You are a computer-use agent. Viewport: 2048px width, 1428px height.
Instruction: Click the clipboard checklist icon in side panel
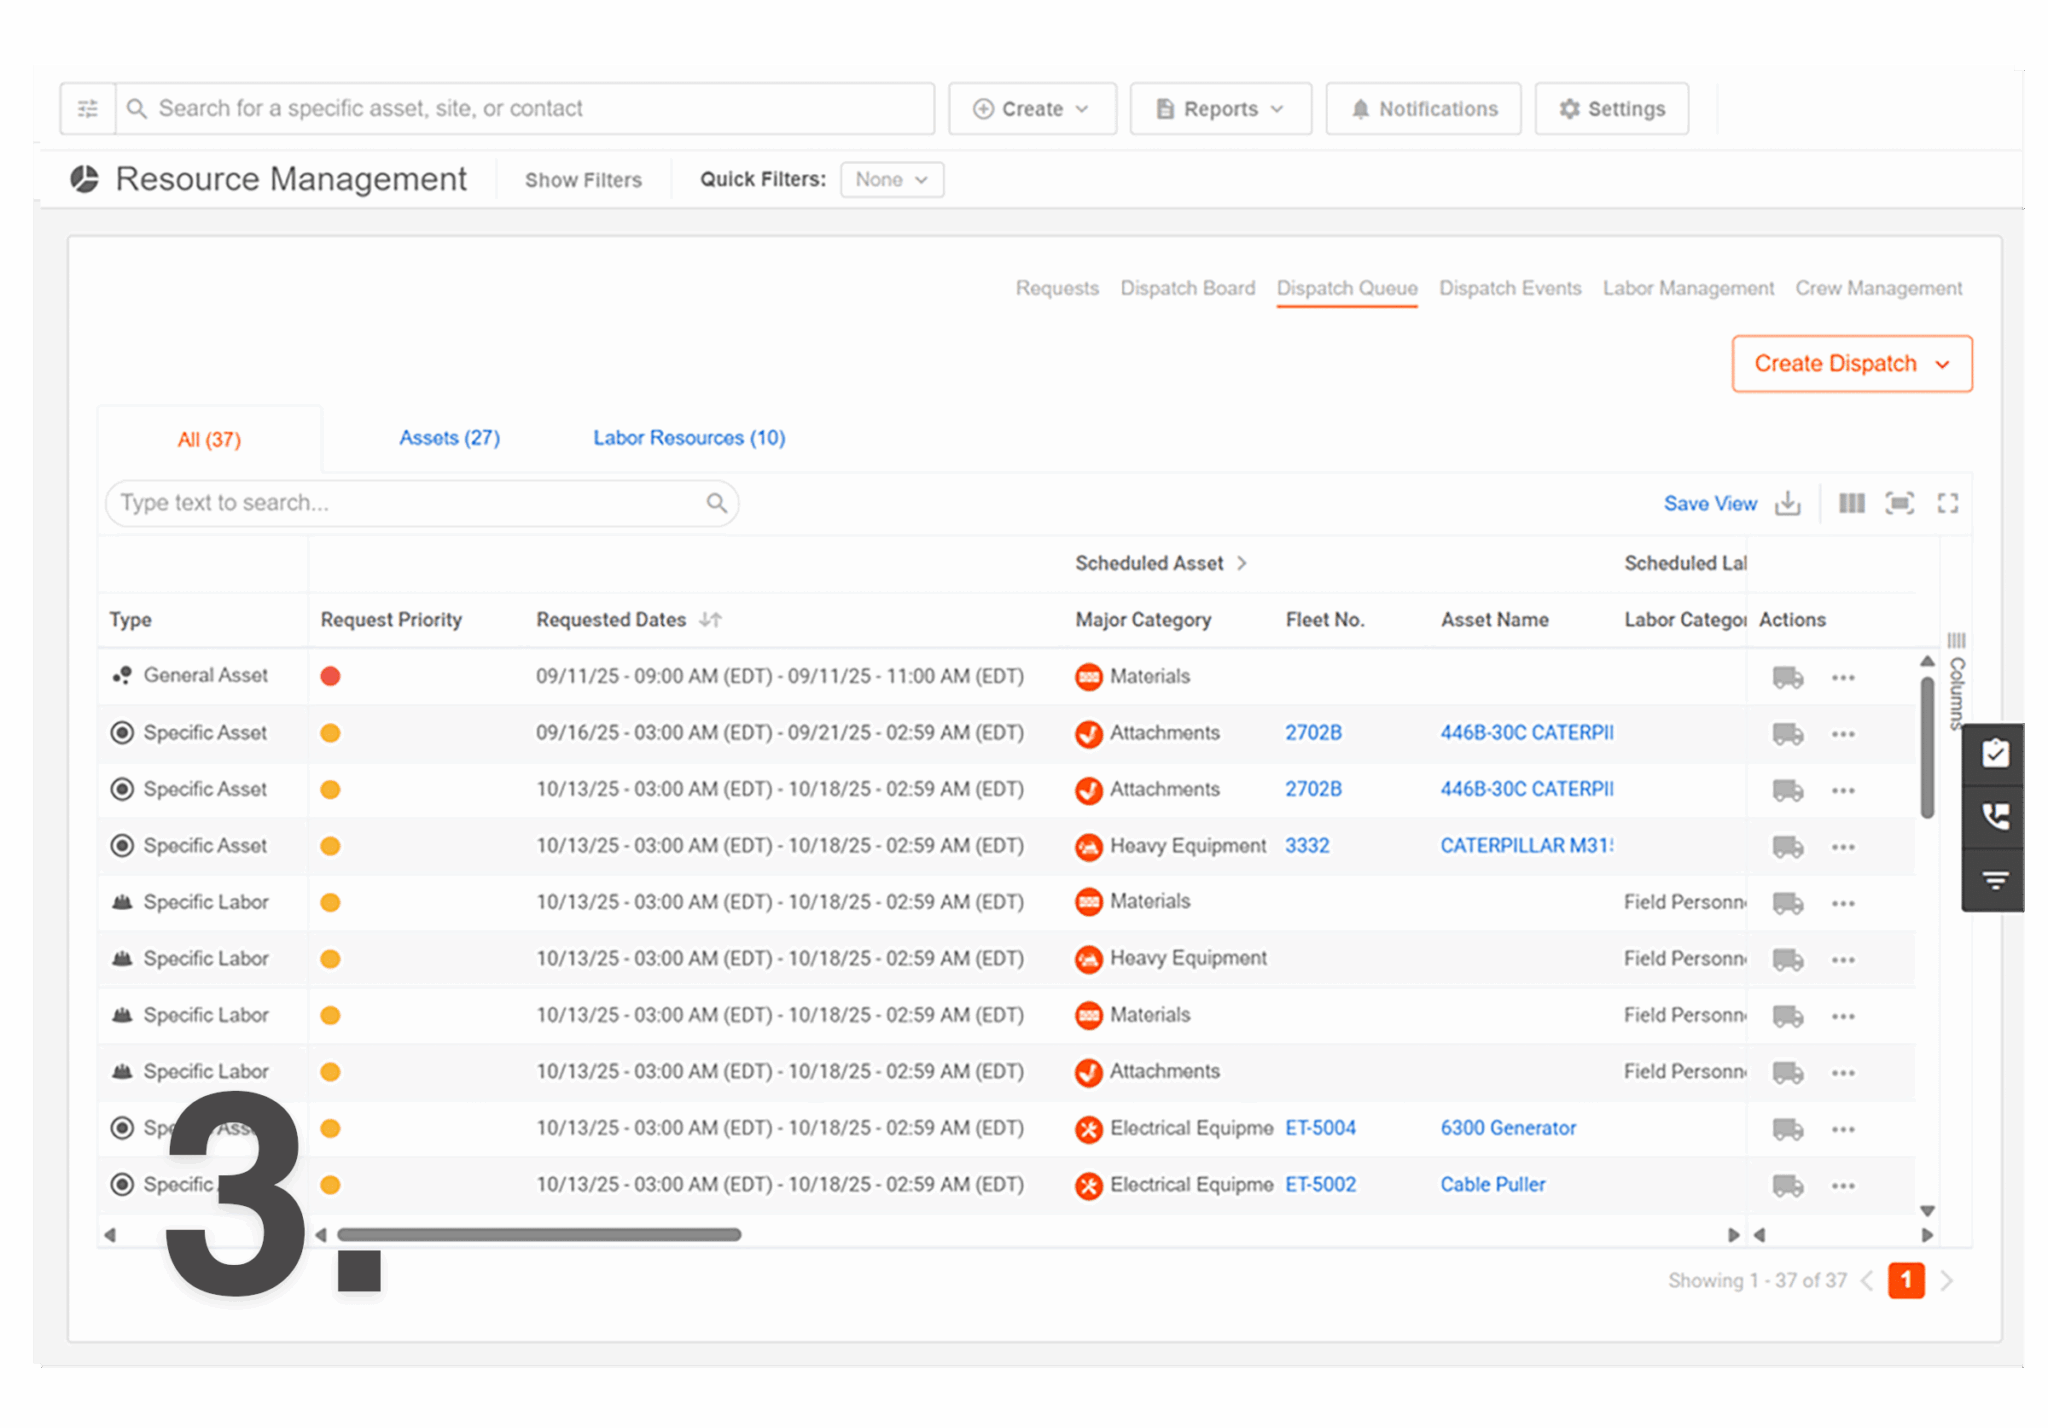click(1995, 753)
